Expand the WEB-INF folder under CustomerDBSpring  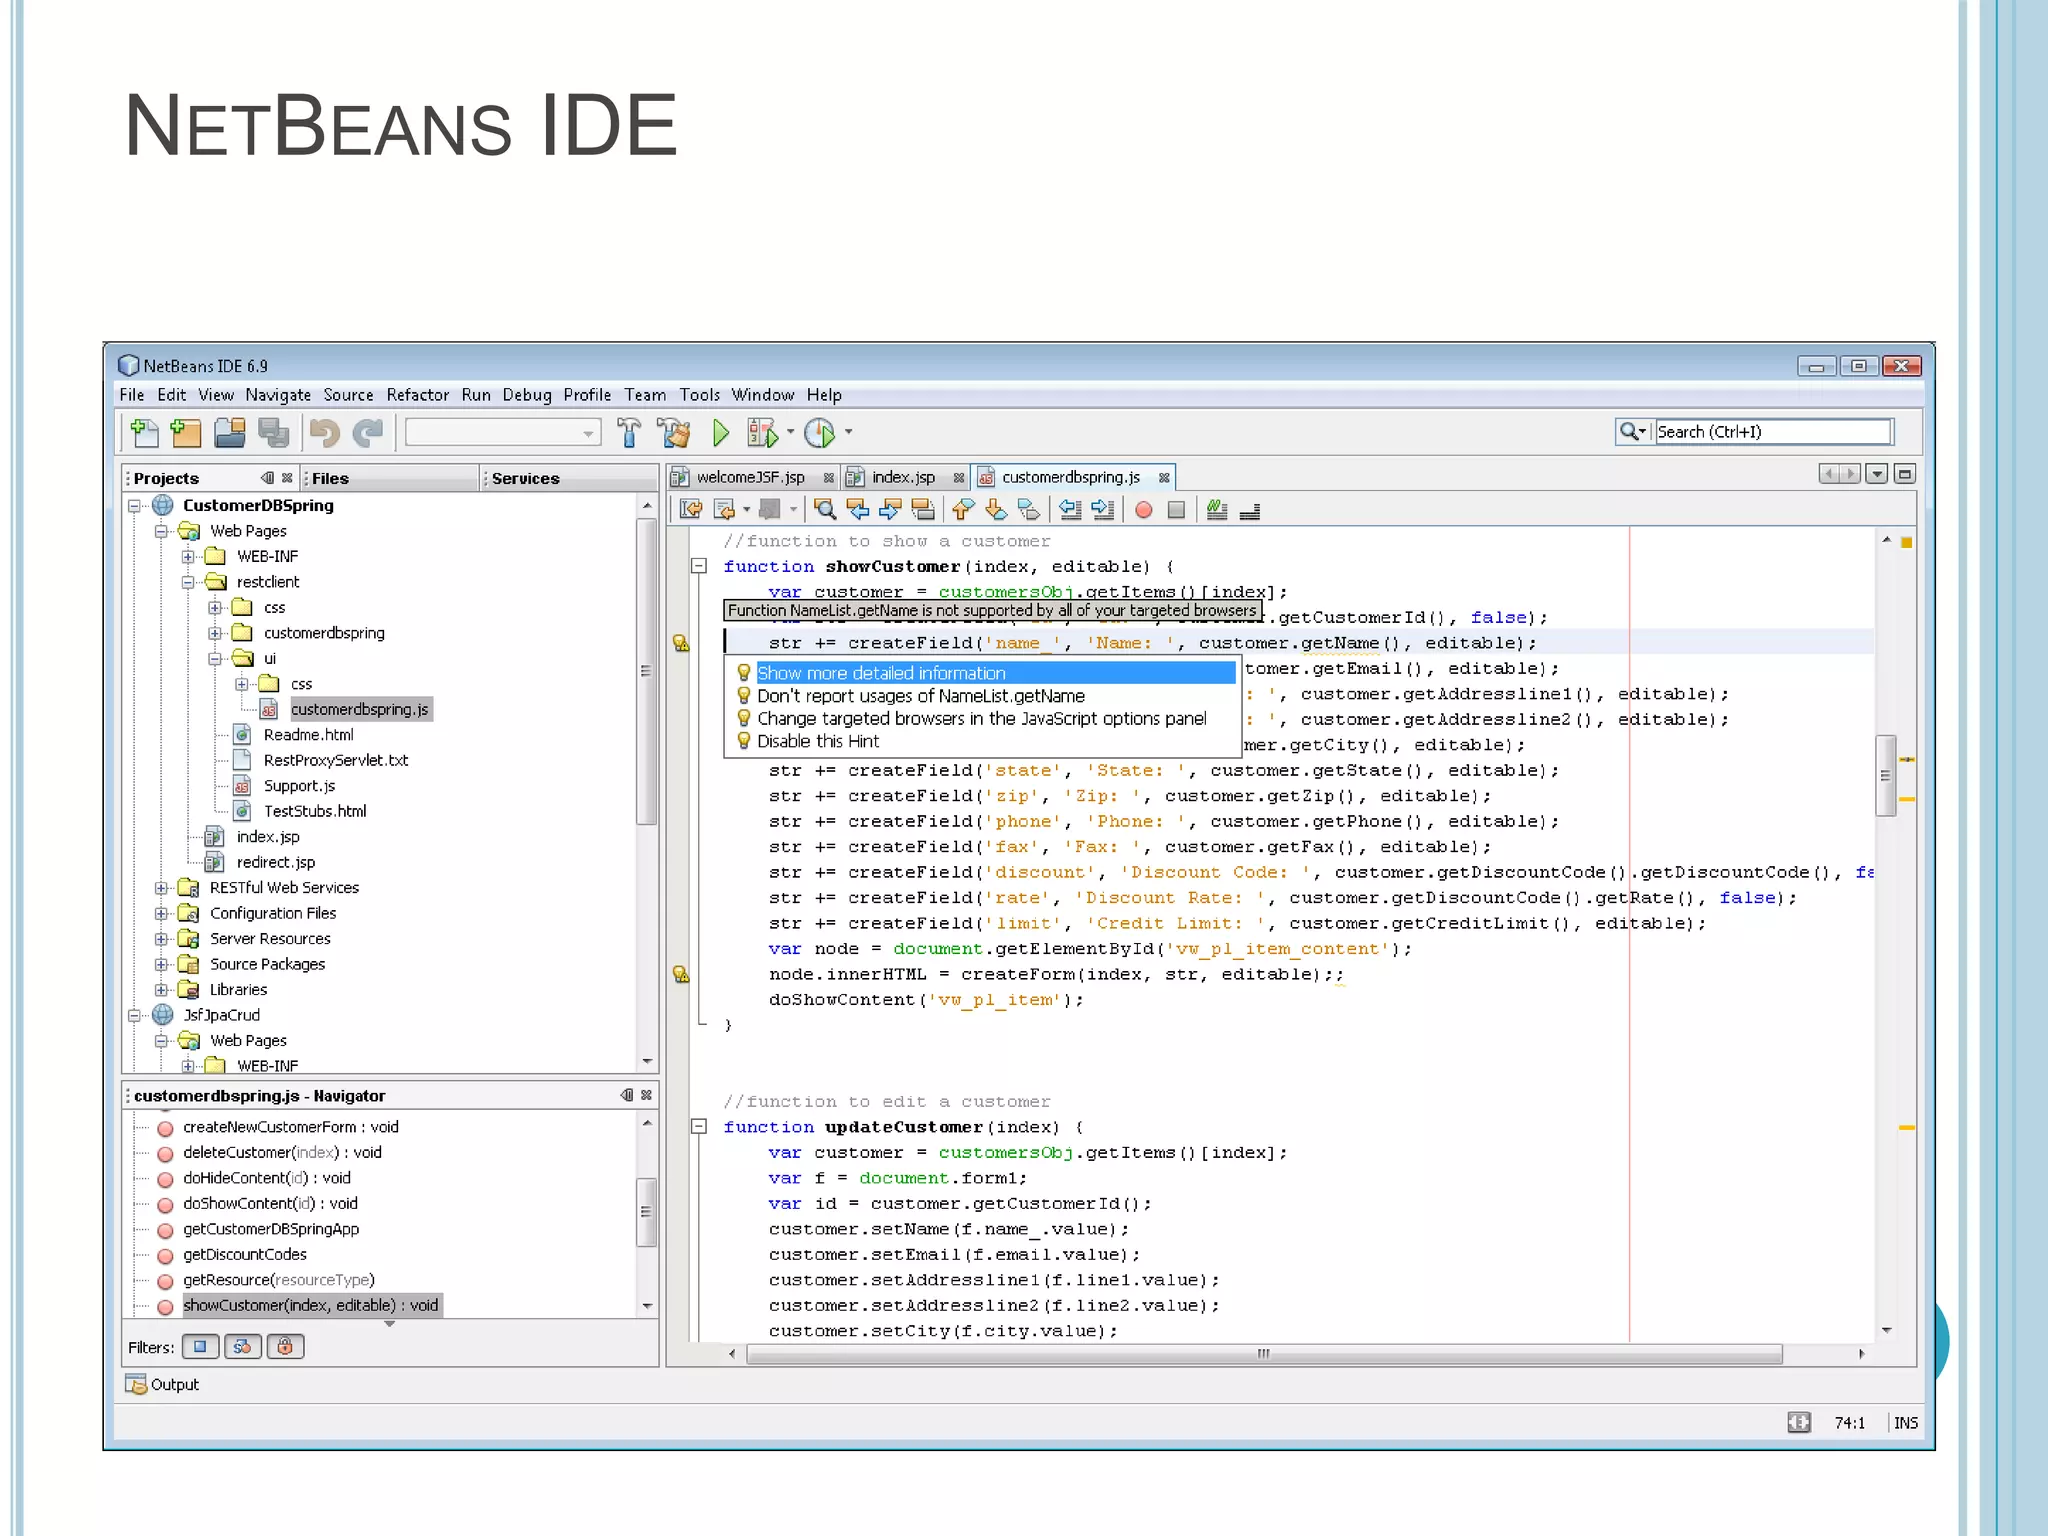point(188,557)
